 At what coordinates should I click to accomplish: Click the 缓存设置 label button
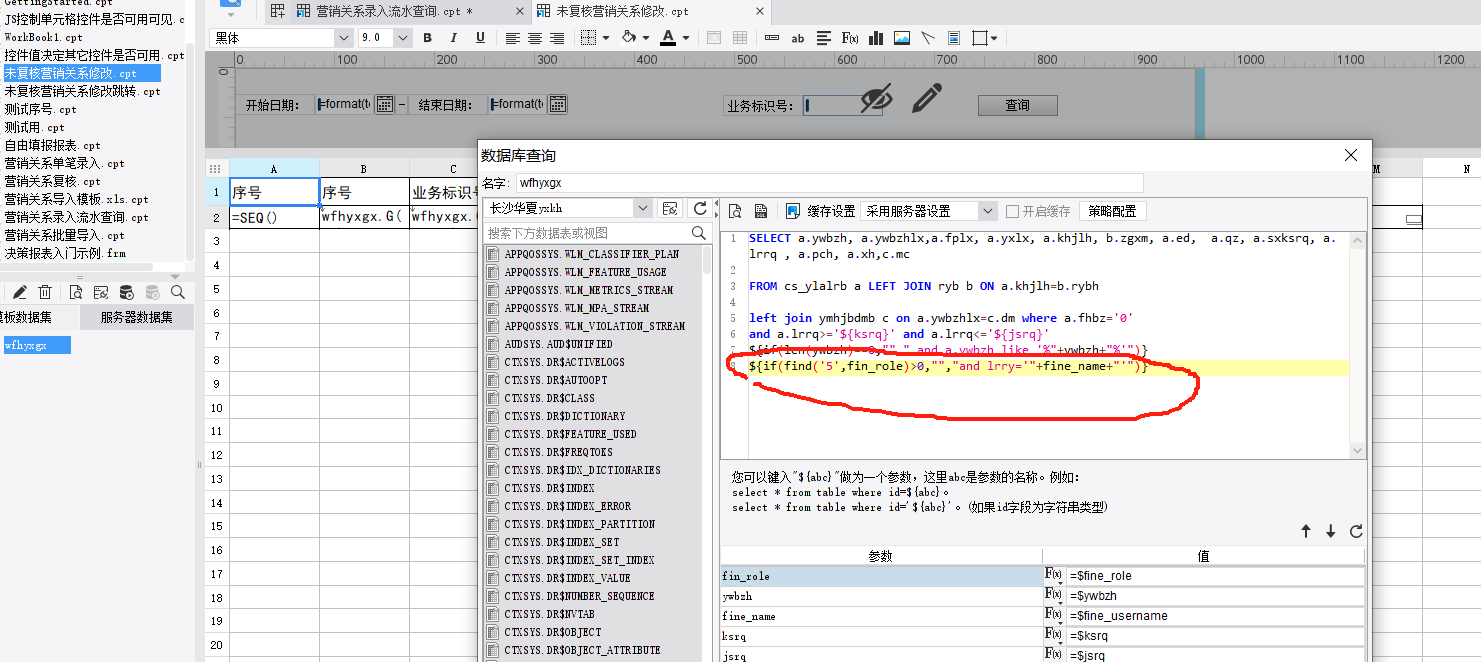point(831,211)
